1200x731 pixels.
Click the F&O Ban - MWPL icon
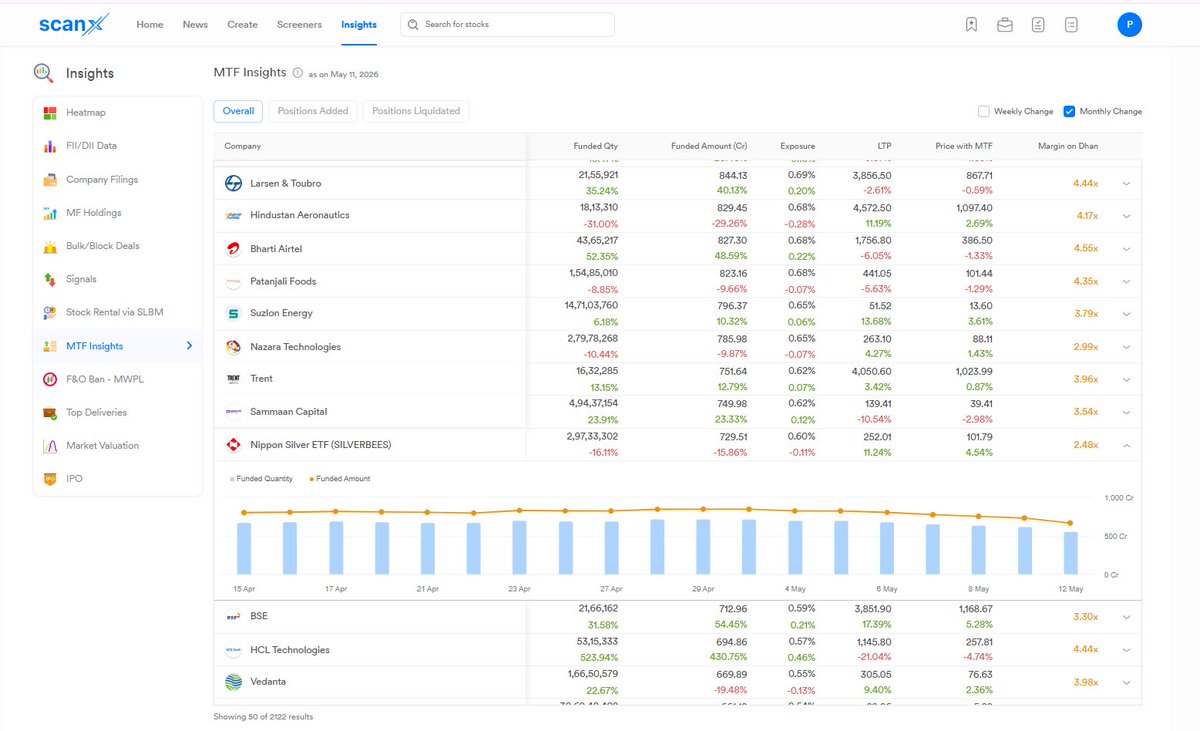50,379
